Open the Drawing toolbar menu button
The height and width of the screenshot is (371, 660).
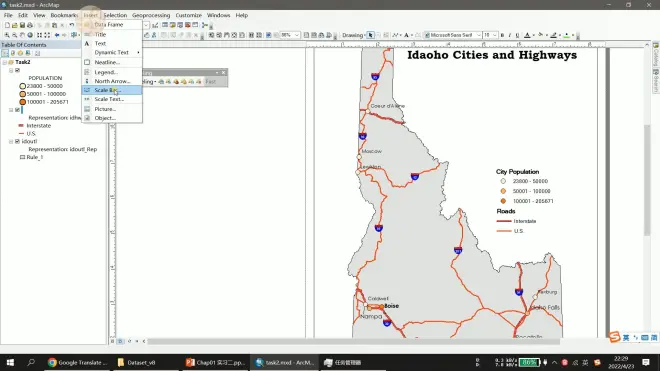(354, 35)
